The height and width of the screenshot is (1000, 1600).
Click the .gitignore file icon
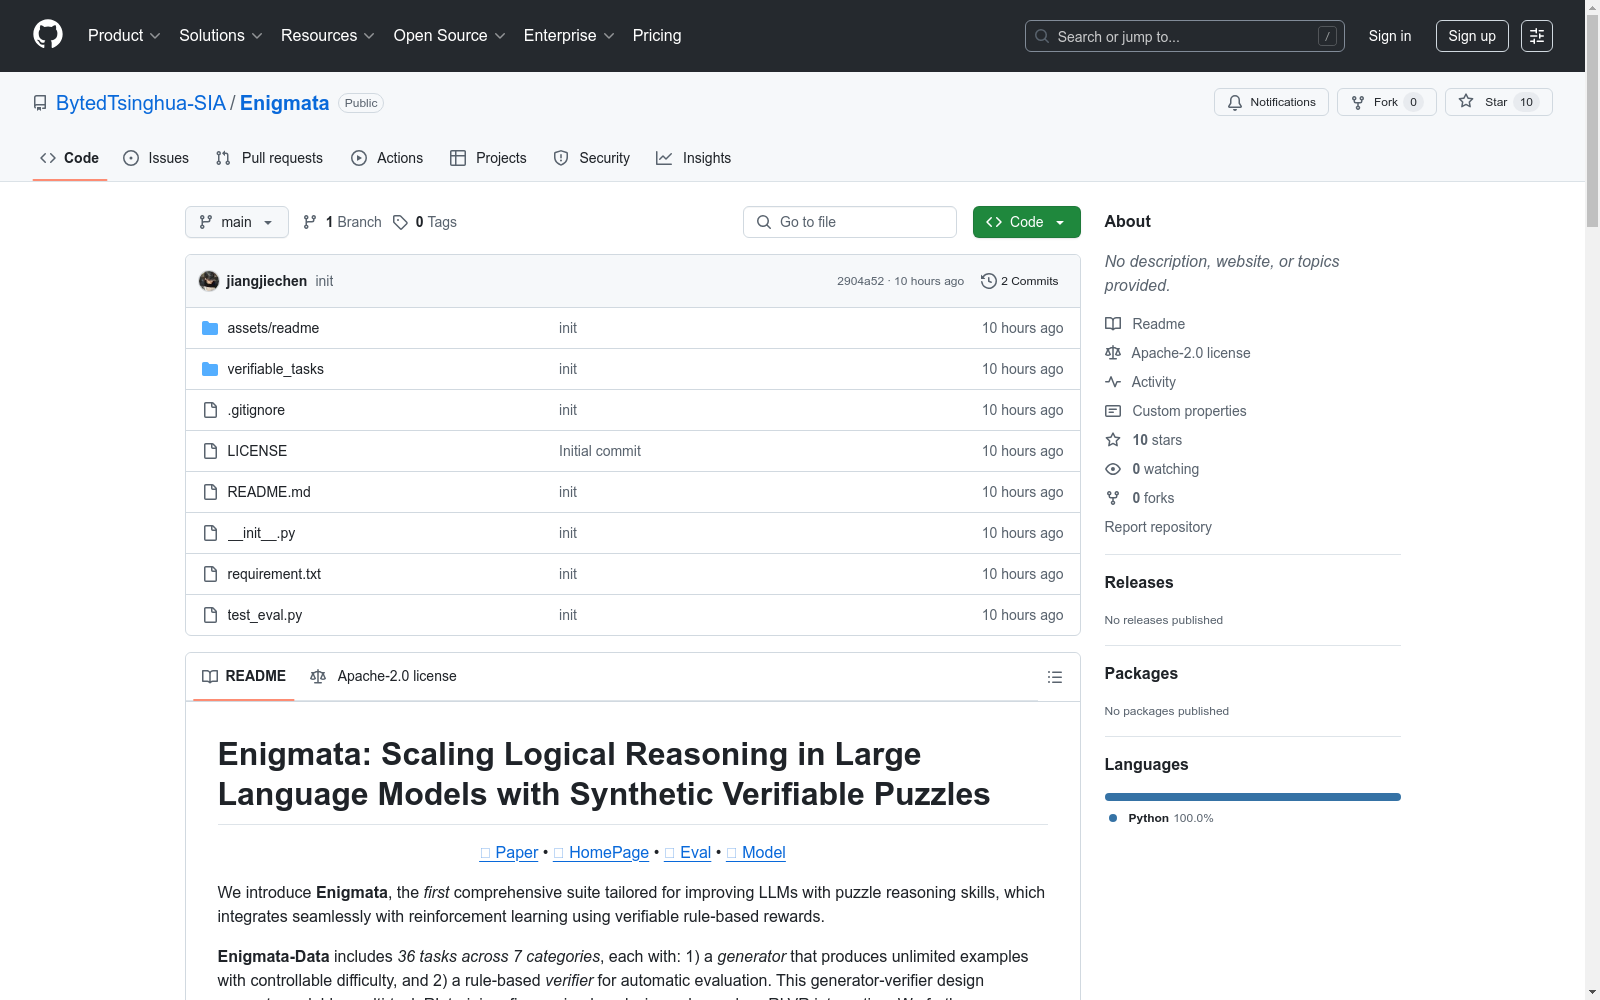(210, 410)
